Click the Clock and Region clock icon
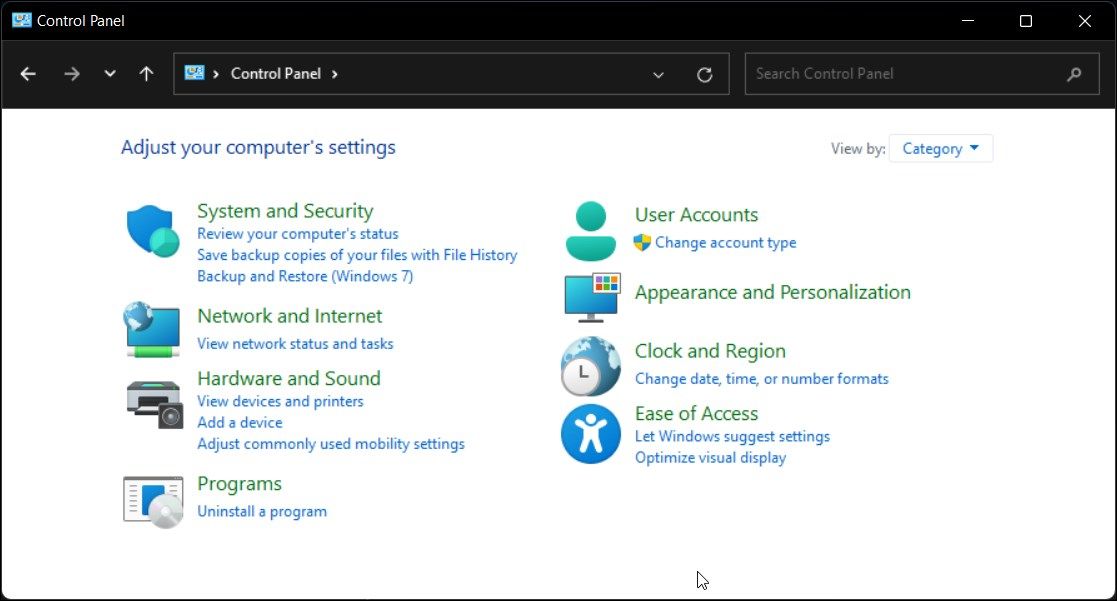1117x601 pixels. (x=590, y=366)
